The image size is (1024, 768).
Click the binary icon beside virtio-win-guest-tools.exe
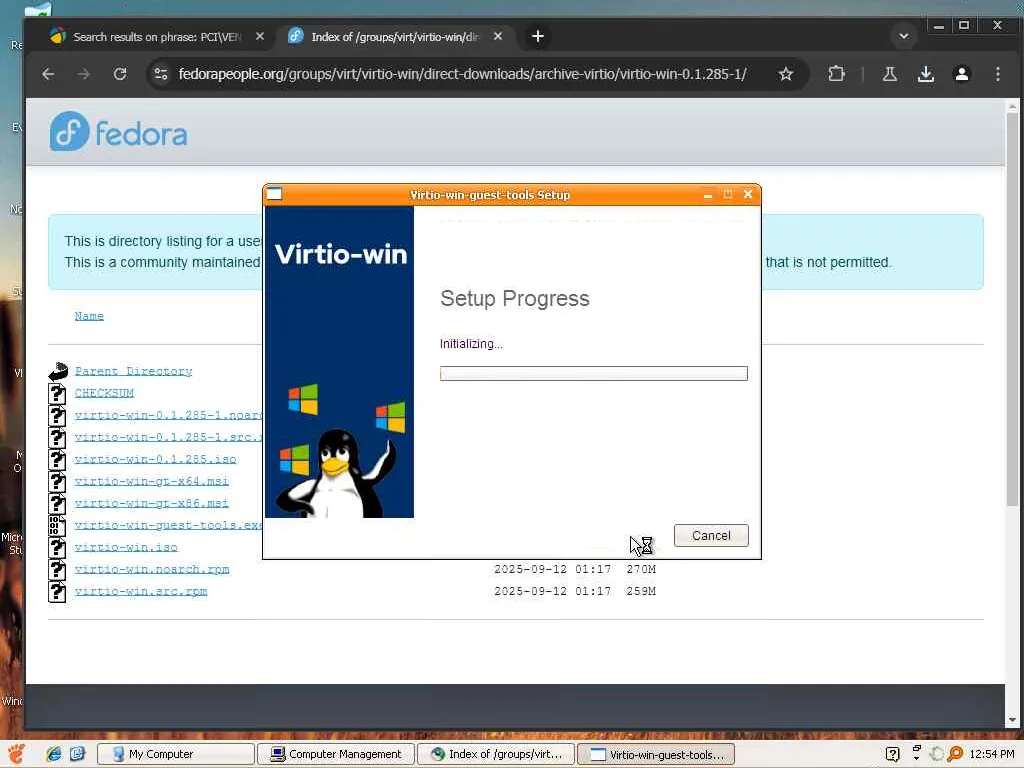pyautogui.click(x=57, y=525)
